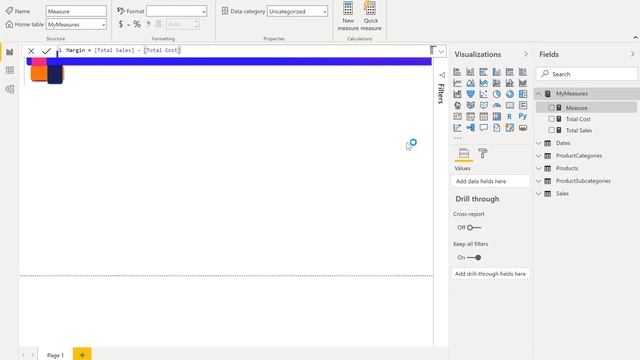The width and height of the screenshot is (640, 360).
Task: Select Ribbon chart visual
Action: click(522, 83)
